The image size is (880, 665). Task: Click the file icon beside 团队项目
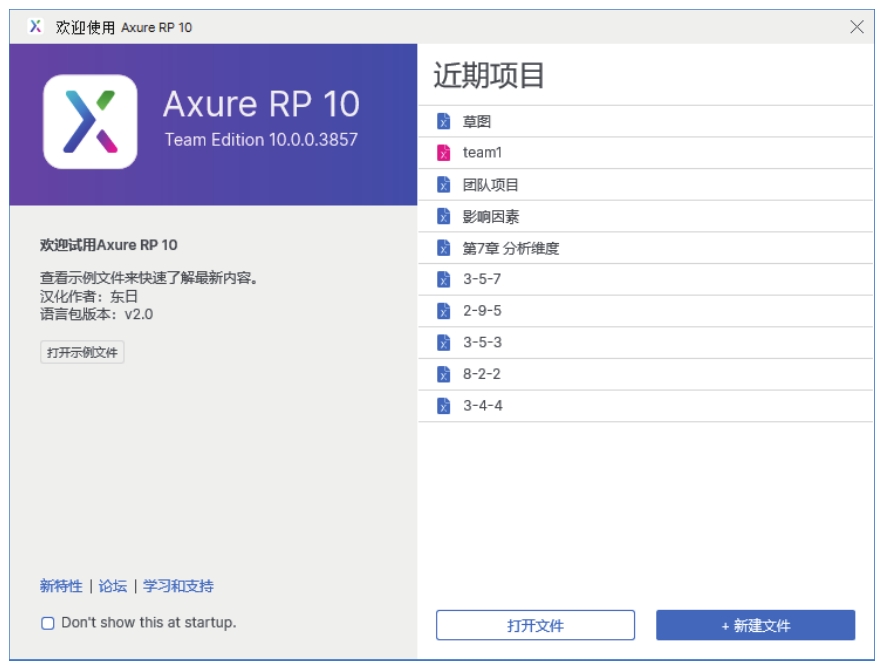[444, 185]
